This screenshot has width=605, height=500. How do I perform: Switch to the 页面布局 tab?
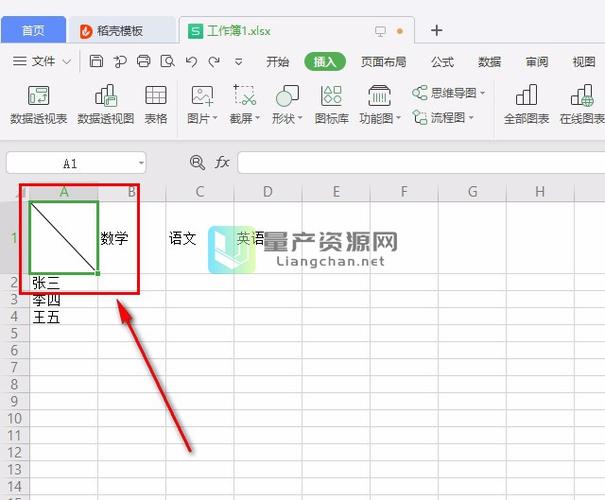[384, 62]
